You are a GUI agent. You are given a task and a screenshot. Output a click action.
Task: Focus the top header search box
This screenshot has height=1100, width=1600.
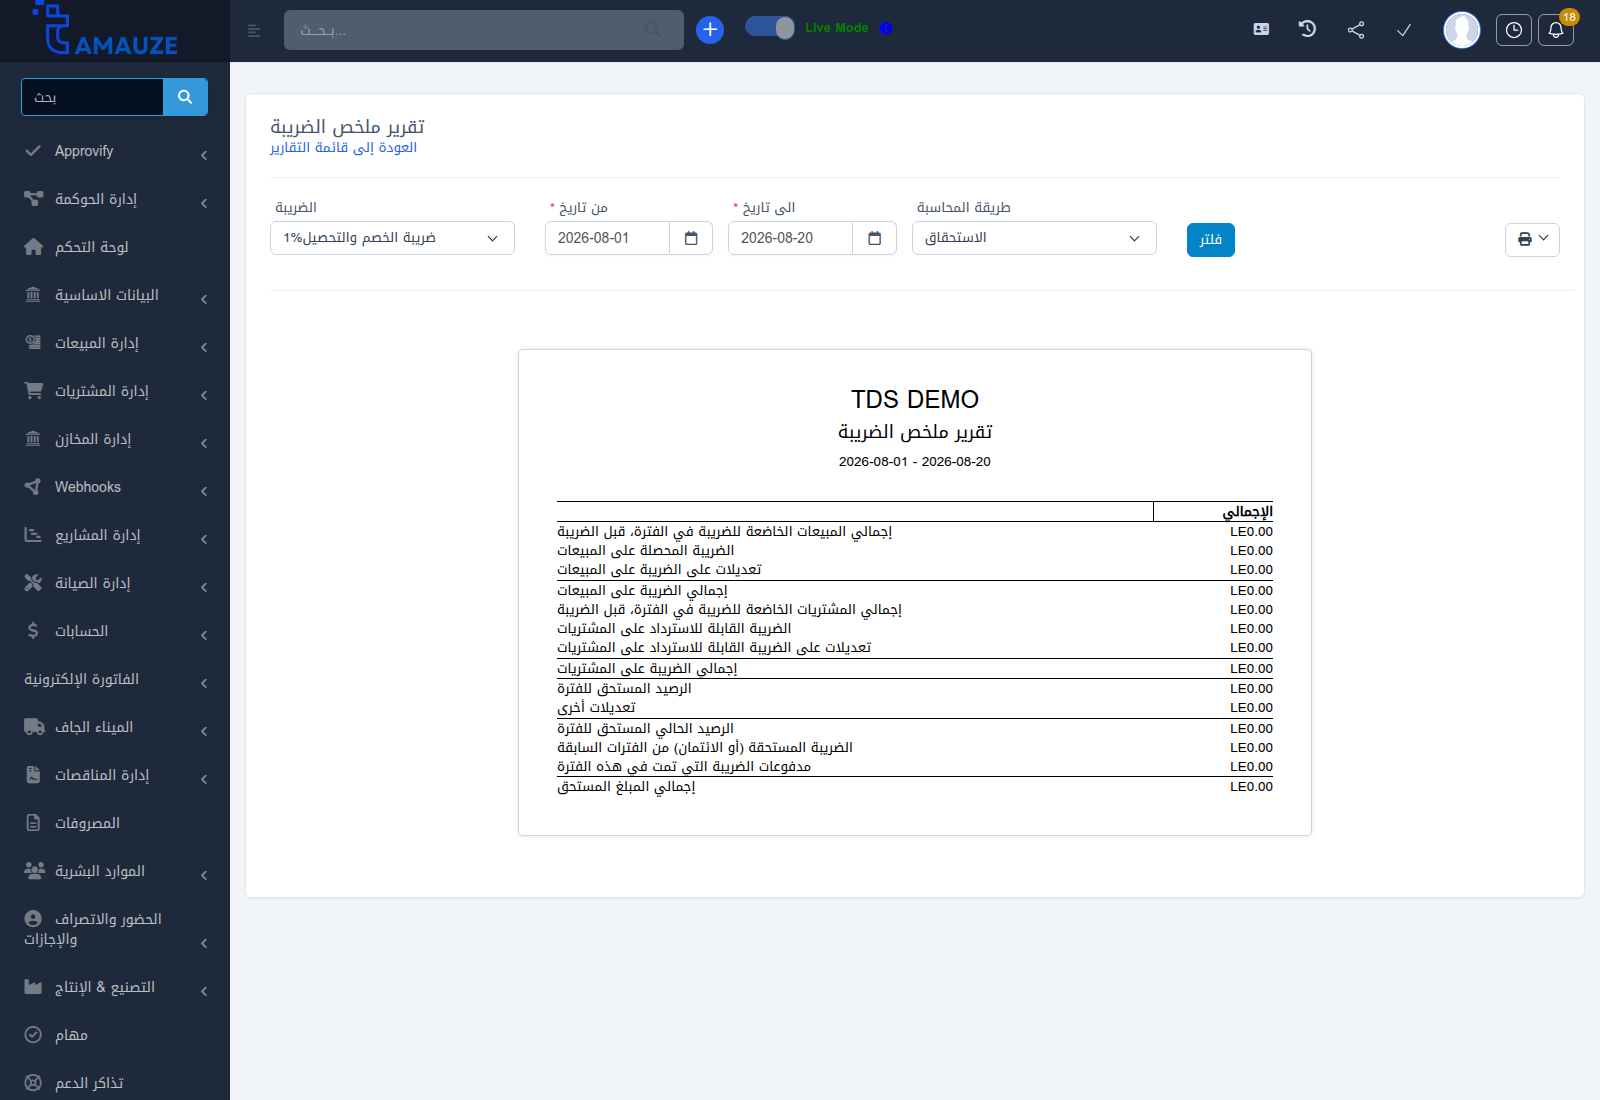click(484, 30)
